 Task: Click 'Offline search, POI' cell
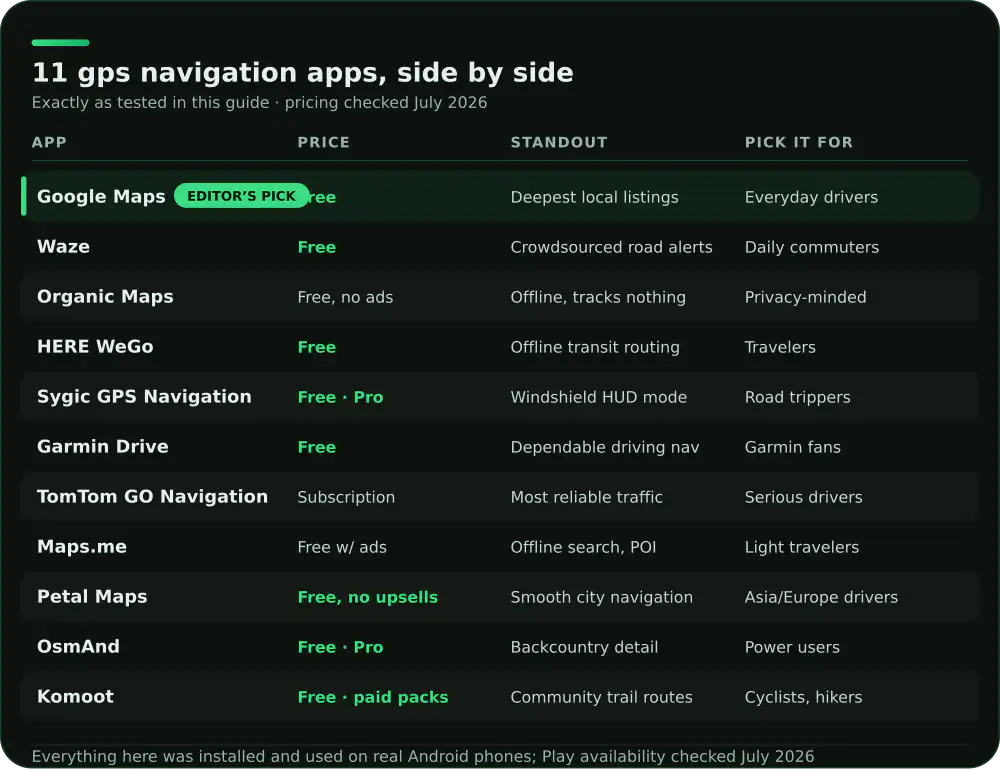[x=583, y=547]
